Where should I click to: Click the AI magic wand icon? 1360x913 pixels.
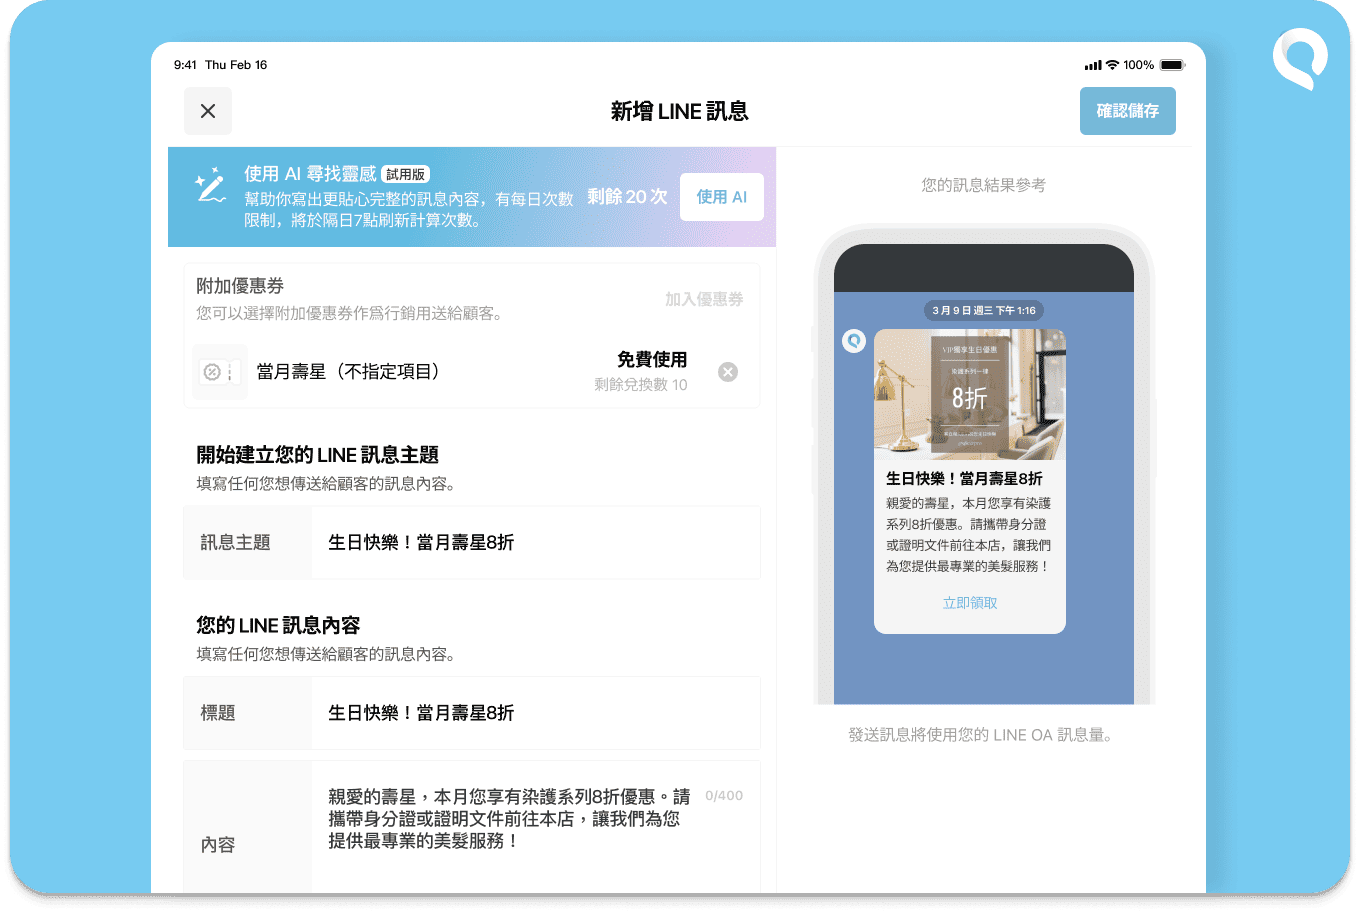click(x=210, y=186)
